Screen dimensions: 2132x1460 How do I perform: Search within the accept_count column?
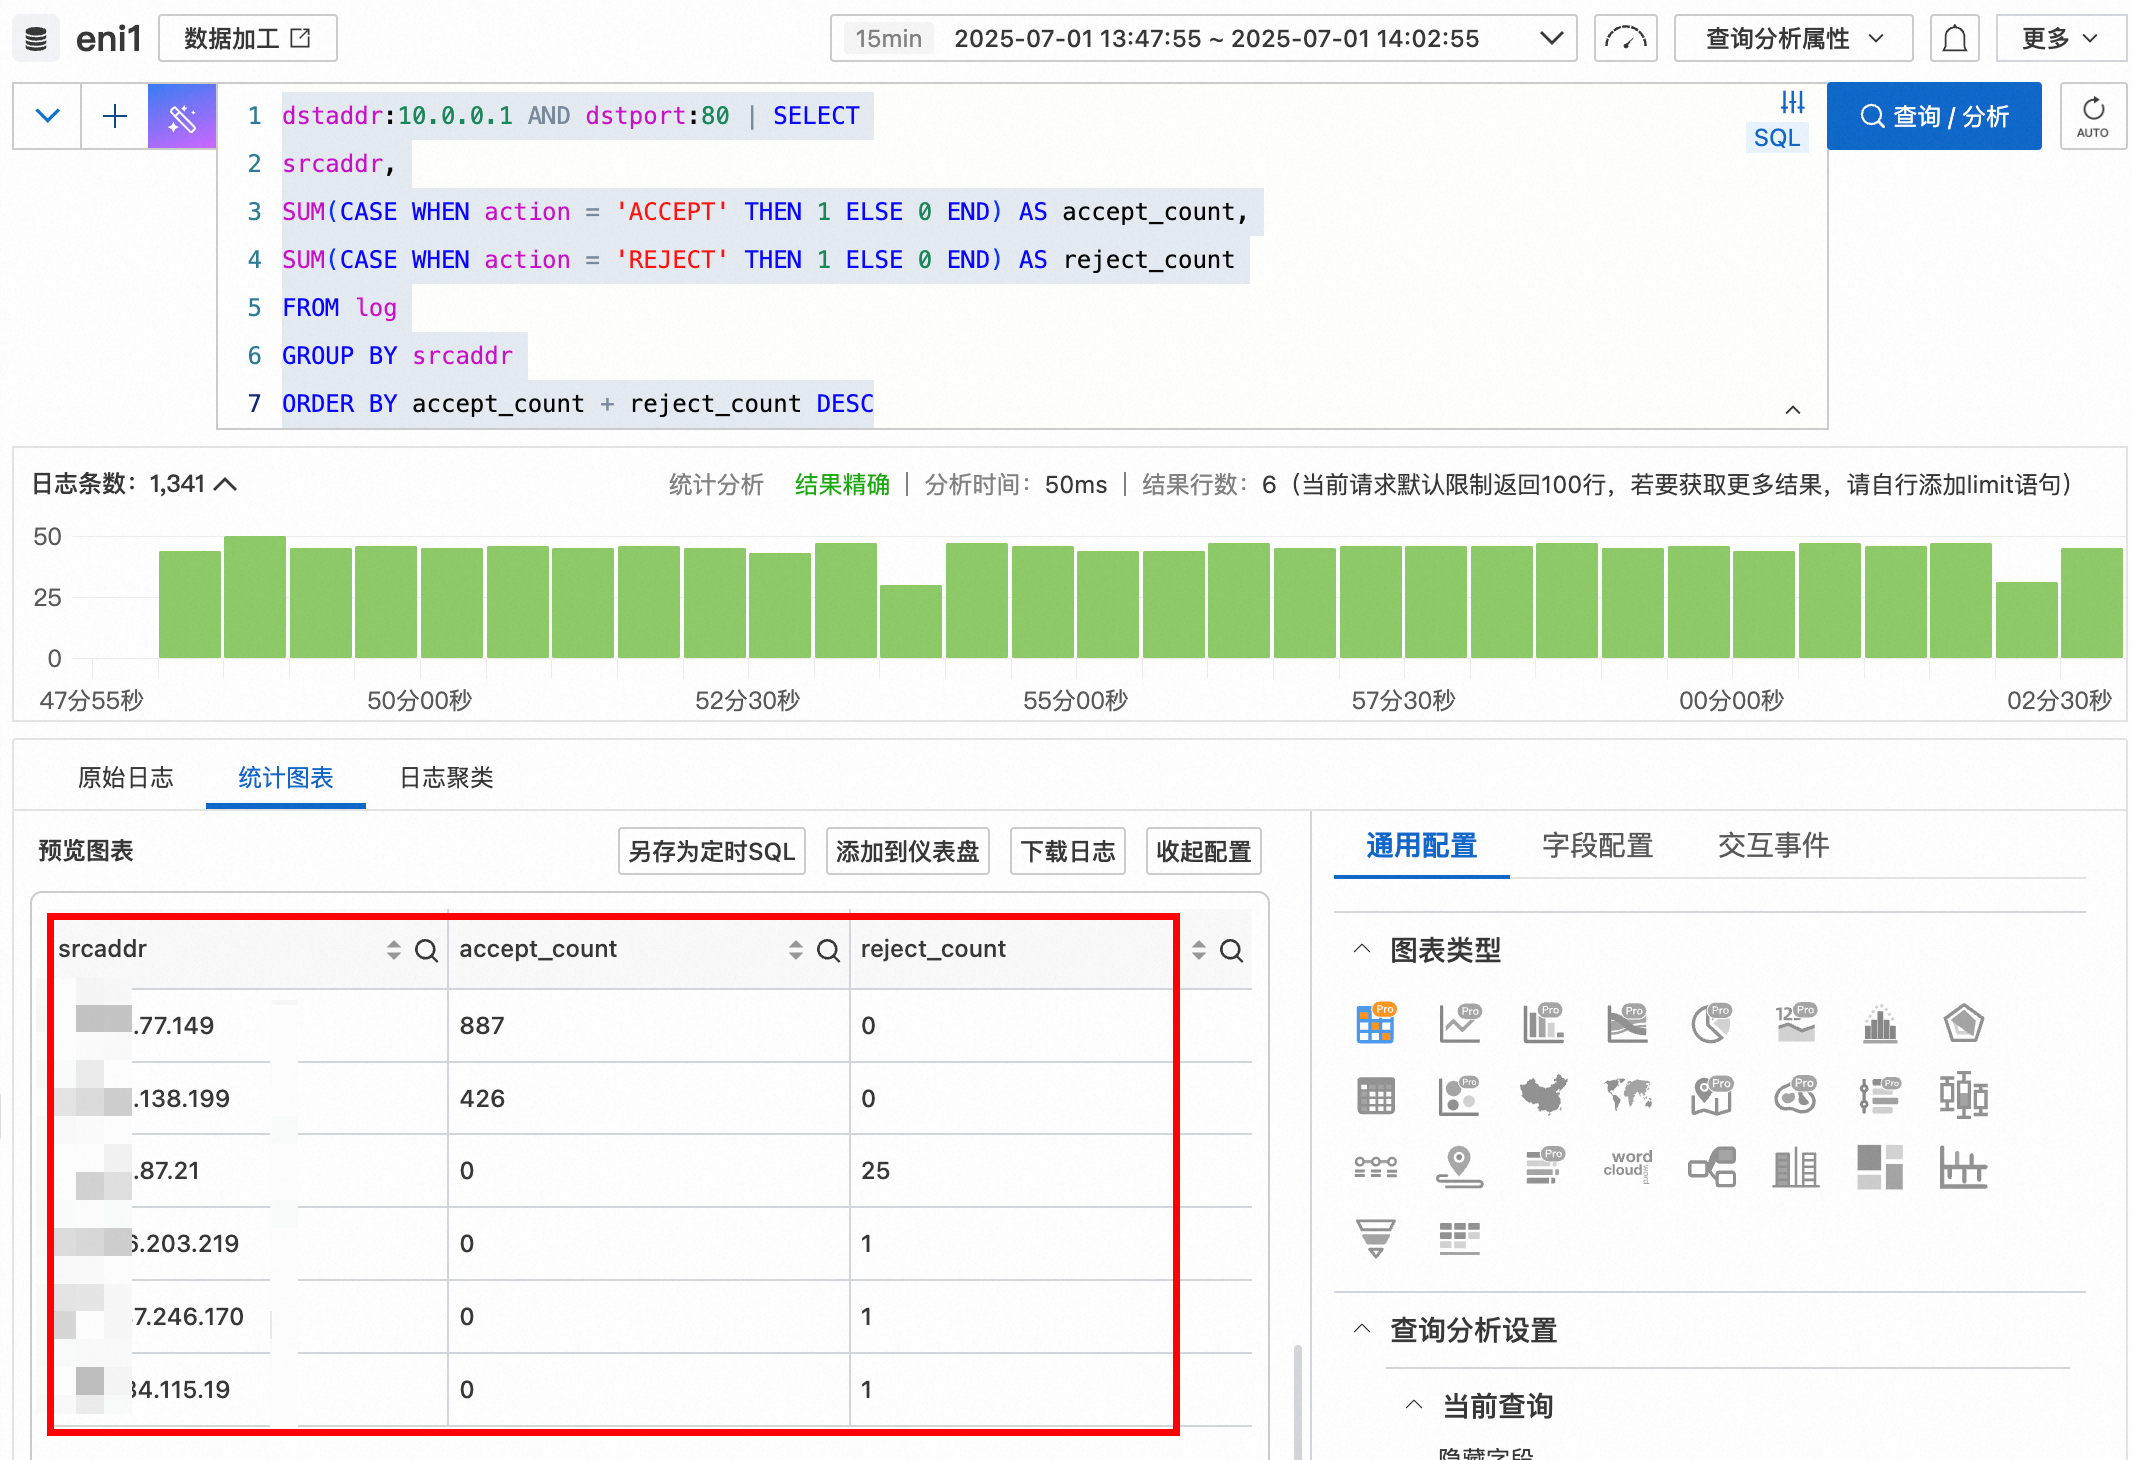pos(829,950)
